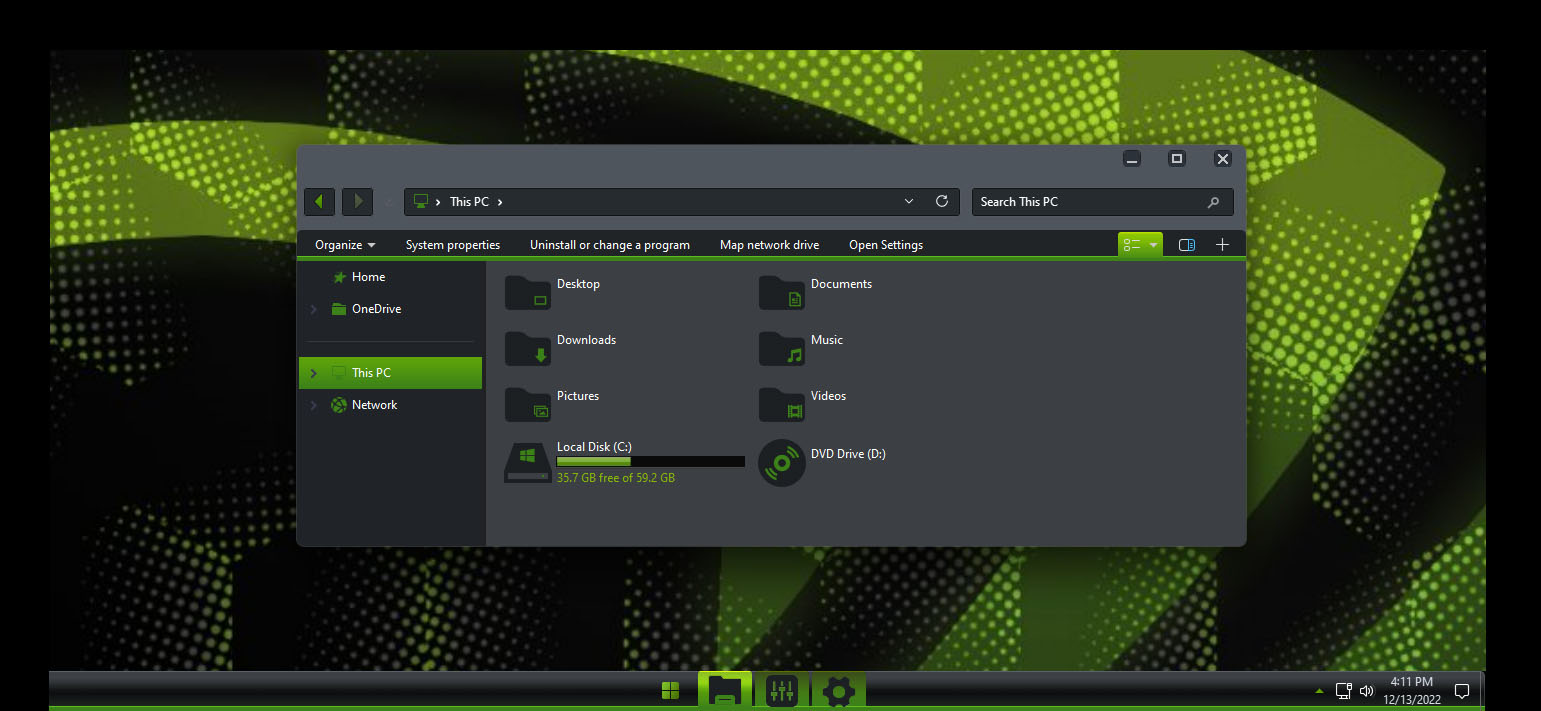Expand the Network sidebar entry
Viewport: 1541px width, 711px height.
tap(313, 404)
